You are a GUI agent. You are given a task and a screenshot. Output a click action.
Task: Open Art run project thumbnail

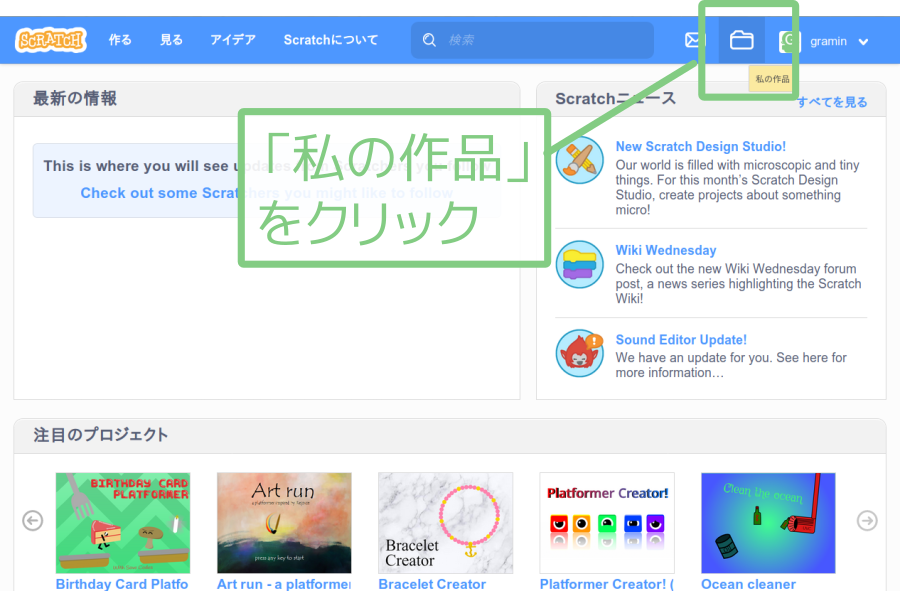pos(284,523)
